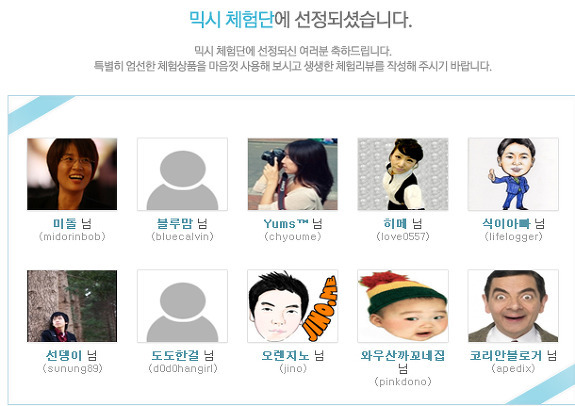Click the 미돌 님 username link
This screenshot has height=406, width=575.
(x=72, y=223)
